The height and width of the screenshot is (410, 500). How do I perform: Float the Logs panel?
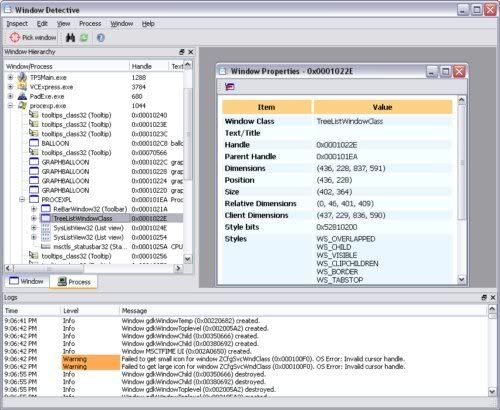[x=484, y=297]
